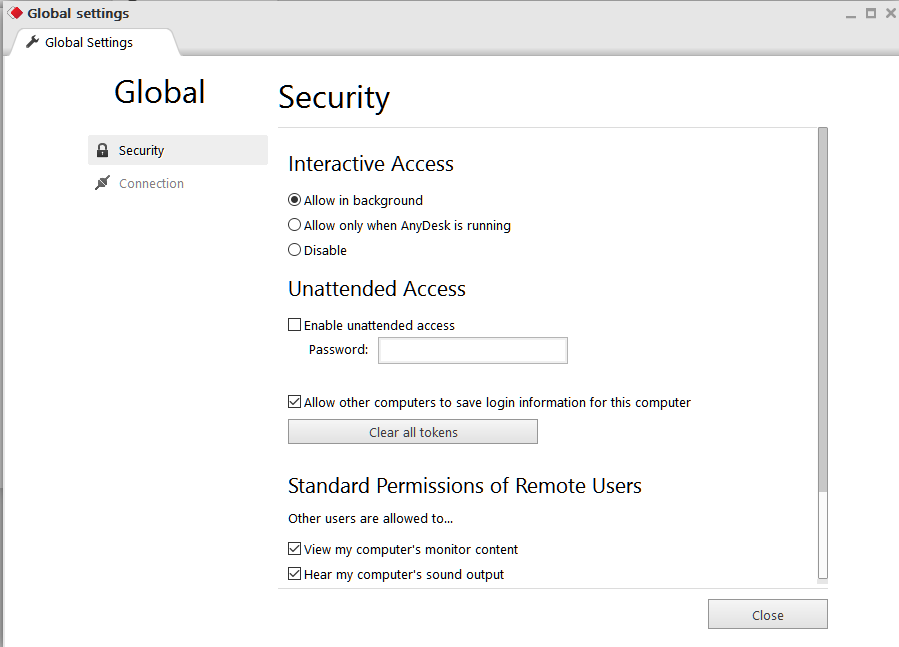This screenshot has width=899, height=647.
Task: Click the Interactive Access heading
Action: click(x=371, y=164)
